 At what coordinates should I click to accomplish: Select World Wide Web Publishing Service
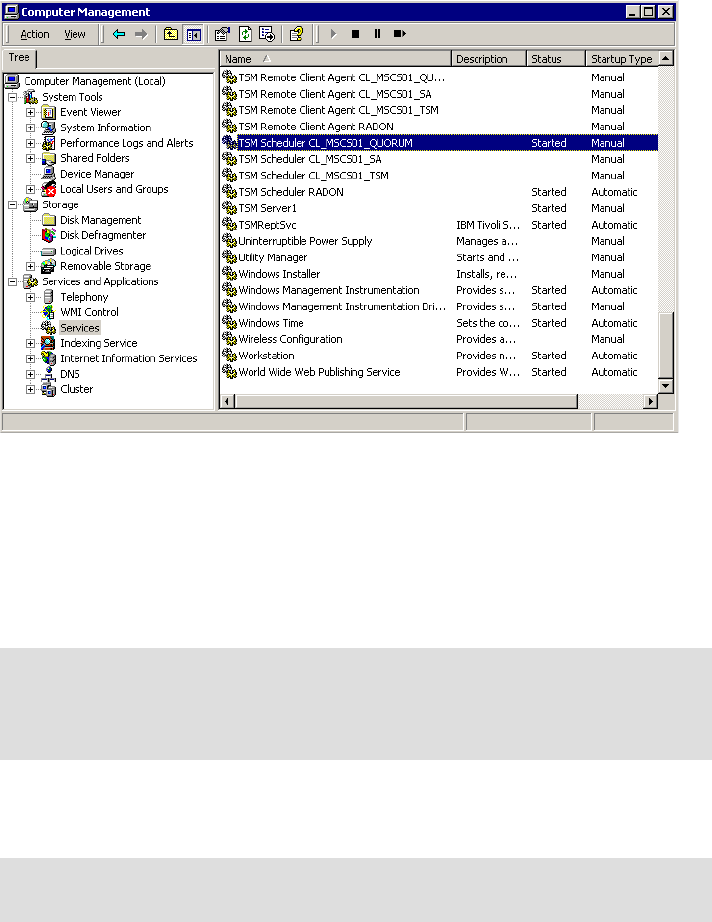point(439,372)
